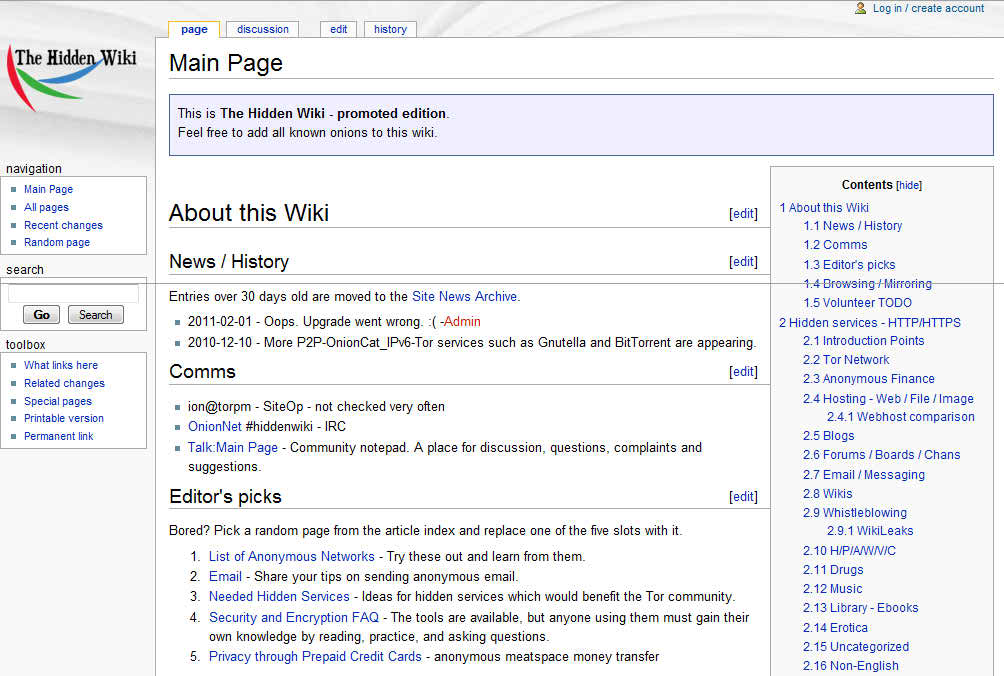Jump to 2.3 Anonymous Finance

869,379
